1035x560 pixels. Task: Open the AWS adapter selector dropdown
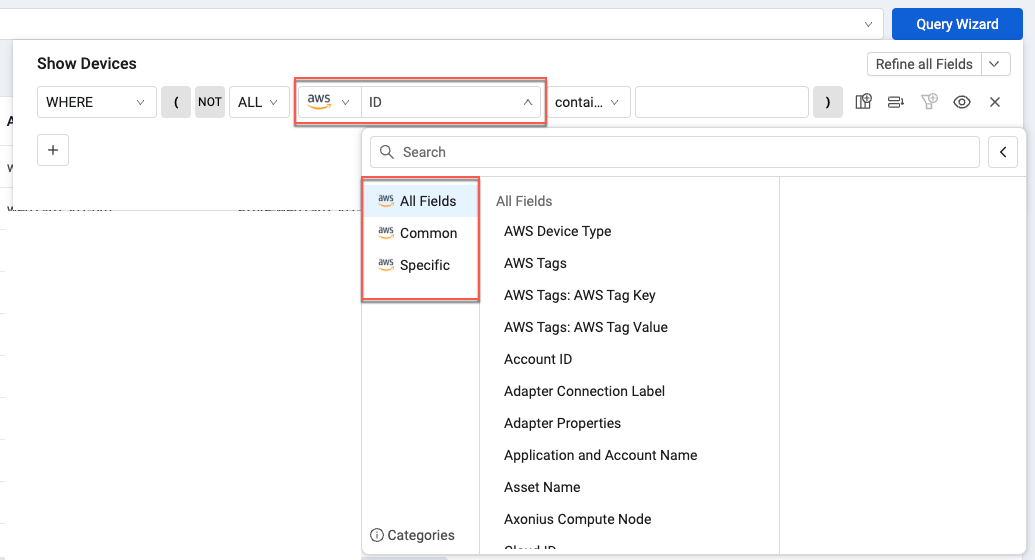(x=329, y=102)
